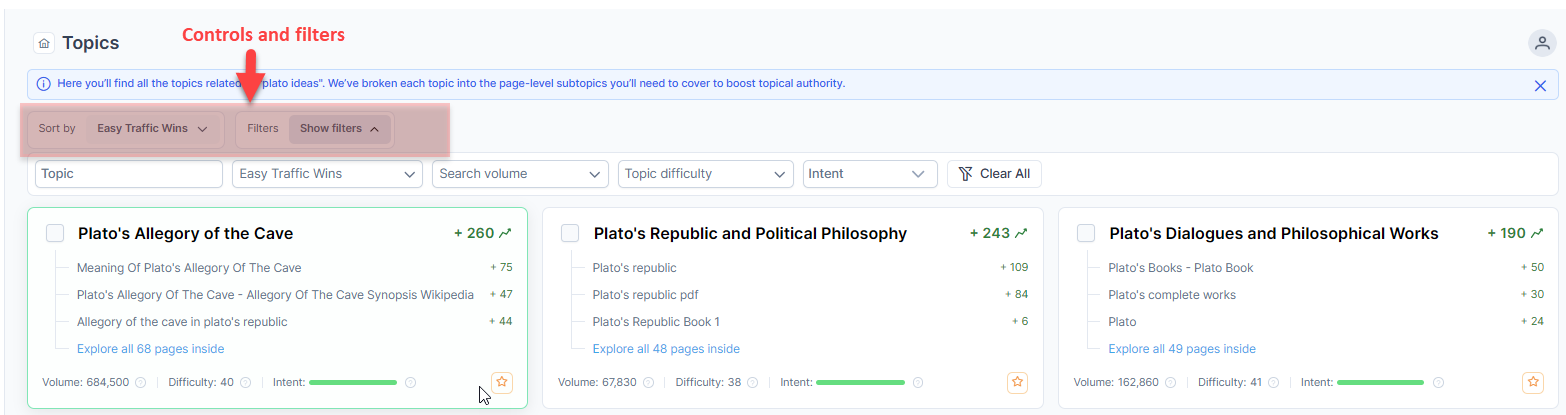Viewport: 1566px width, 415px height.
Task: Click into the Topic search field
Action: click(128, 174)
